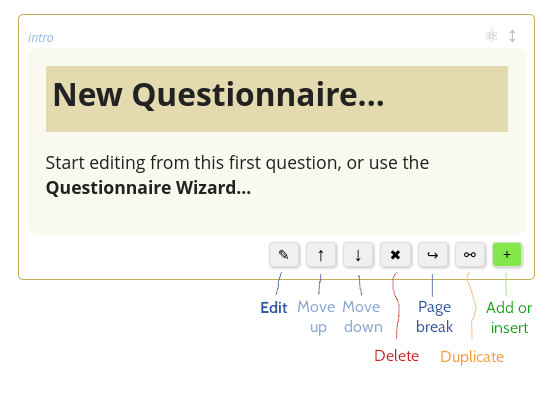Image resolution: width=550 pixels, height=397 pixels.
Task: Click the 'Move up' annotation label
Action: (316, 317)
